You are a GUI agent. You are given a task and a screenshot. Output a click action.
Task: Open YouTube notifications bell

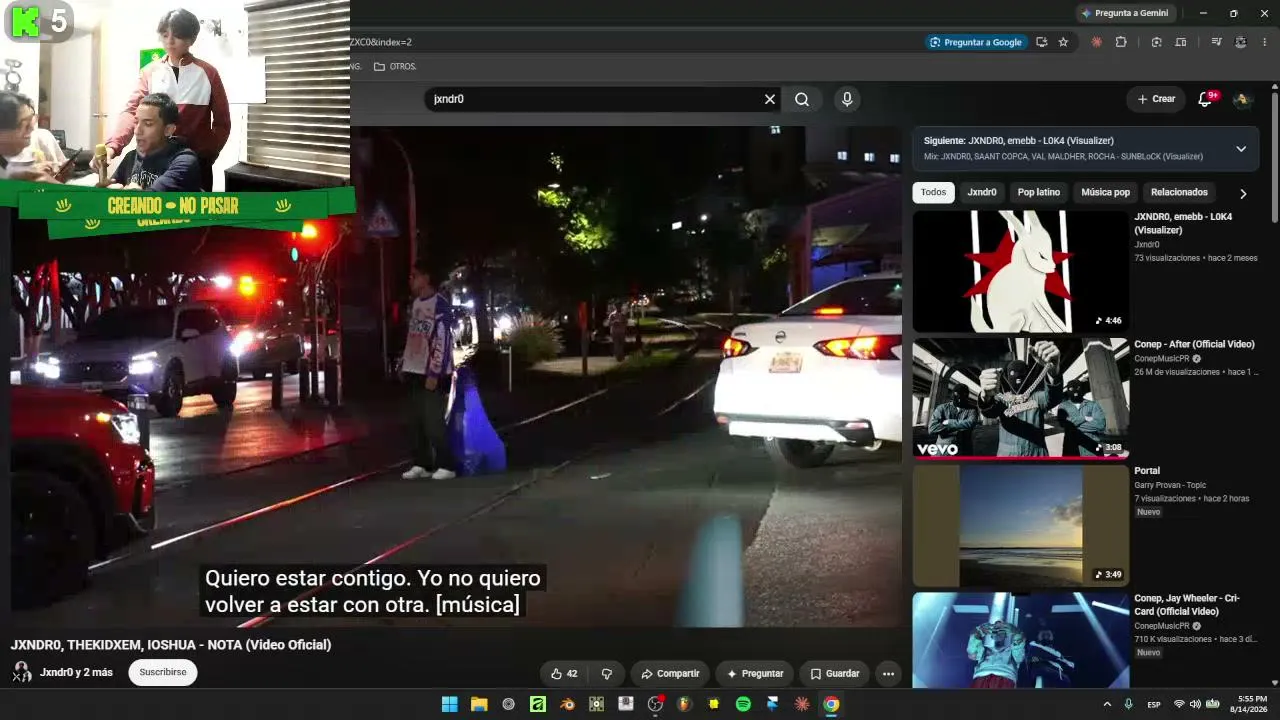click(x=1205, y=99)
